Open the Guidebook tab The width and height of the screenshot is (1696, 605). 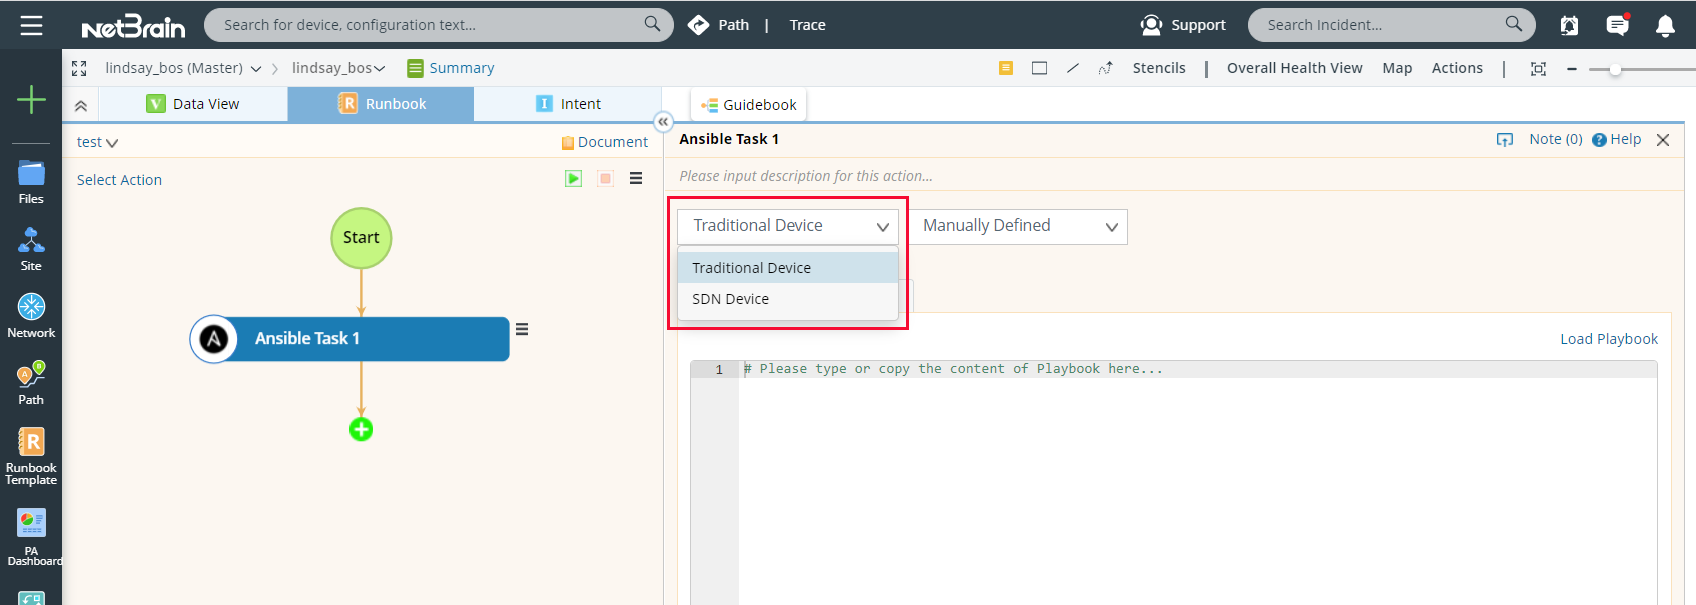pos(749,105)
